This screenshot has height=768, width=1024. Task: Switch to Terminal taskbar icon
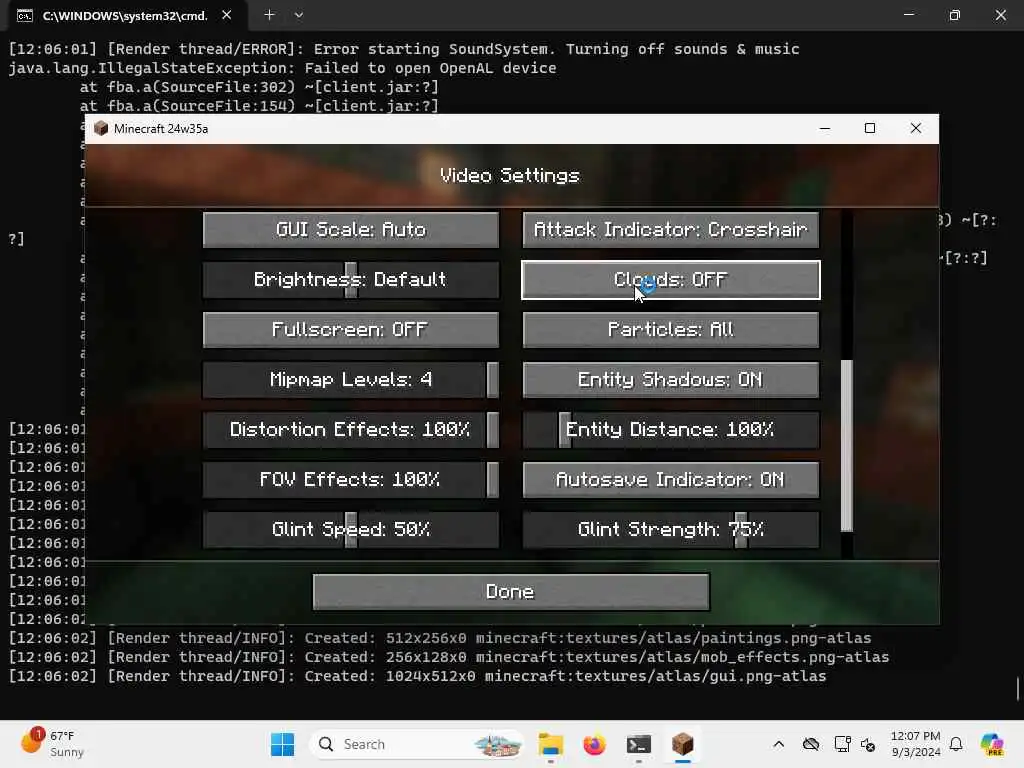(x=639, y=744)
